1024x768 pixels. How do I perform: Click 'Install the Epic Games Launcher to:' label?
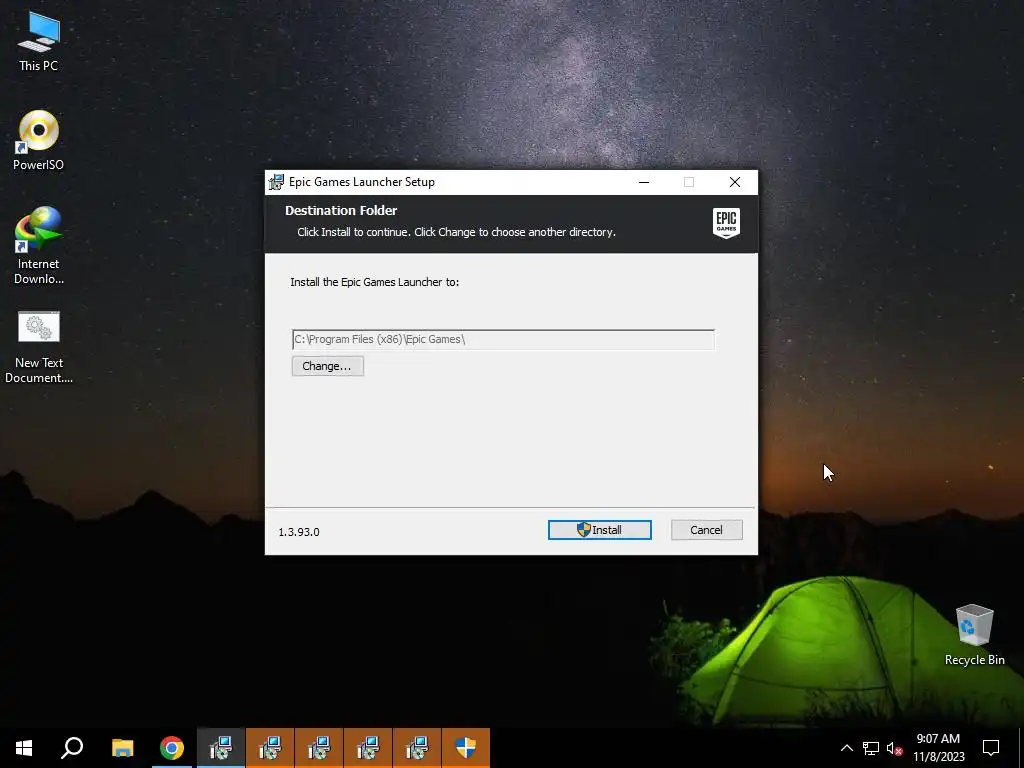(375, 282)
